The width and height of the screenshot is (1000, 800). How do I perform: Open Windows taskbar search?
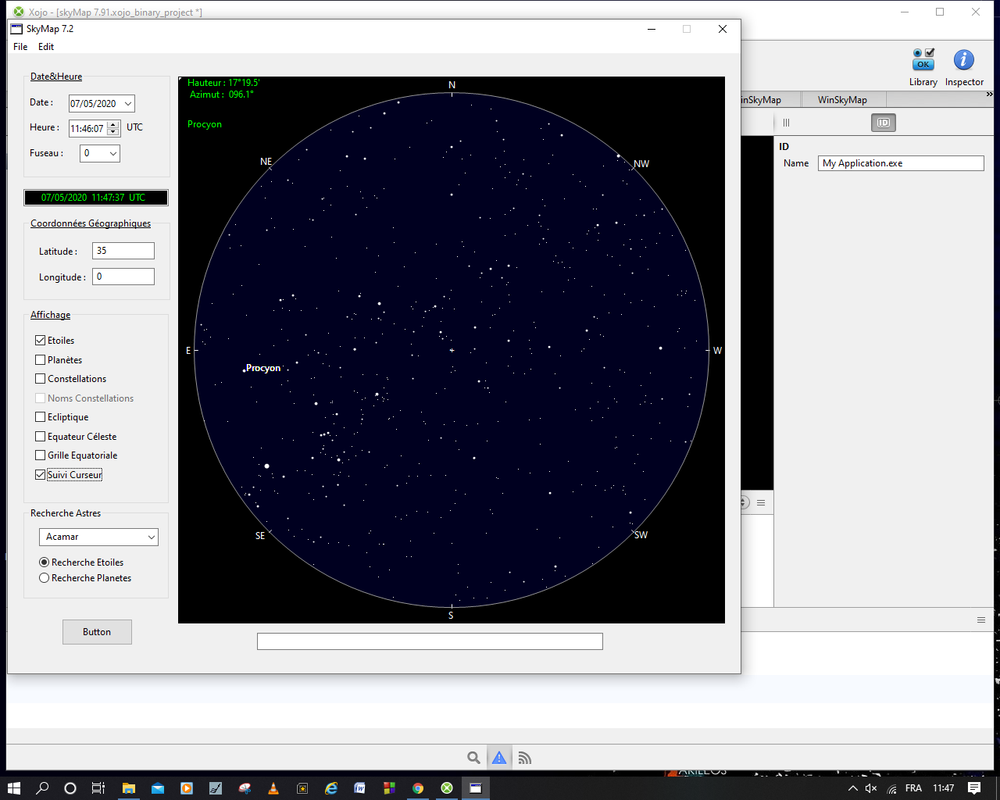click(x=42, y=788)
